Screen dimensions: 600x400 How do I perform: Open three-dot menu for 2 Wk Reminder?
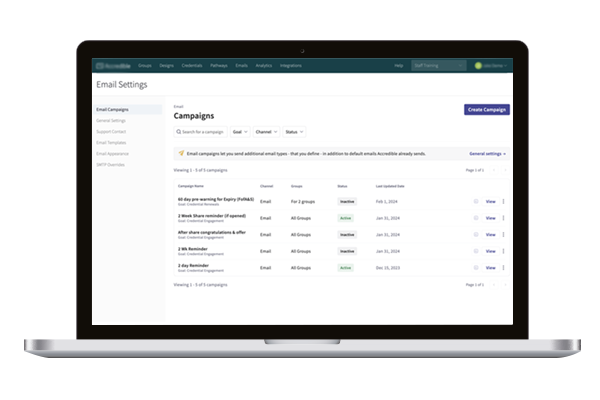point(503,251)
